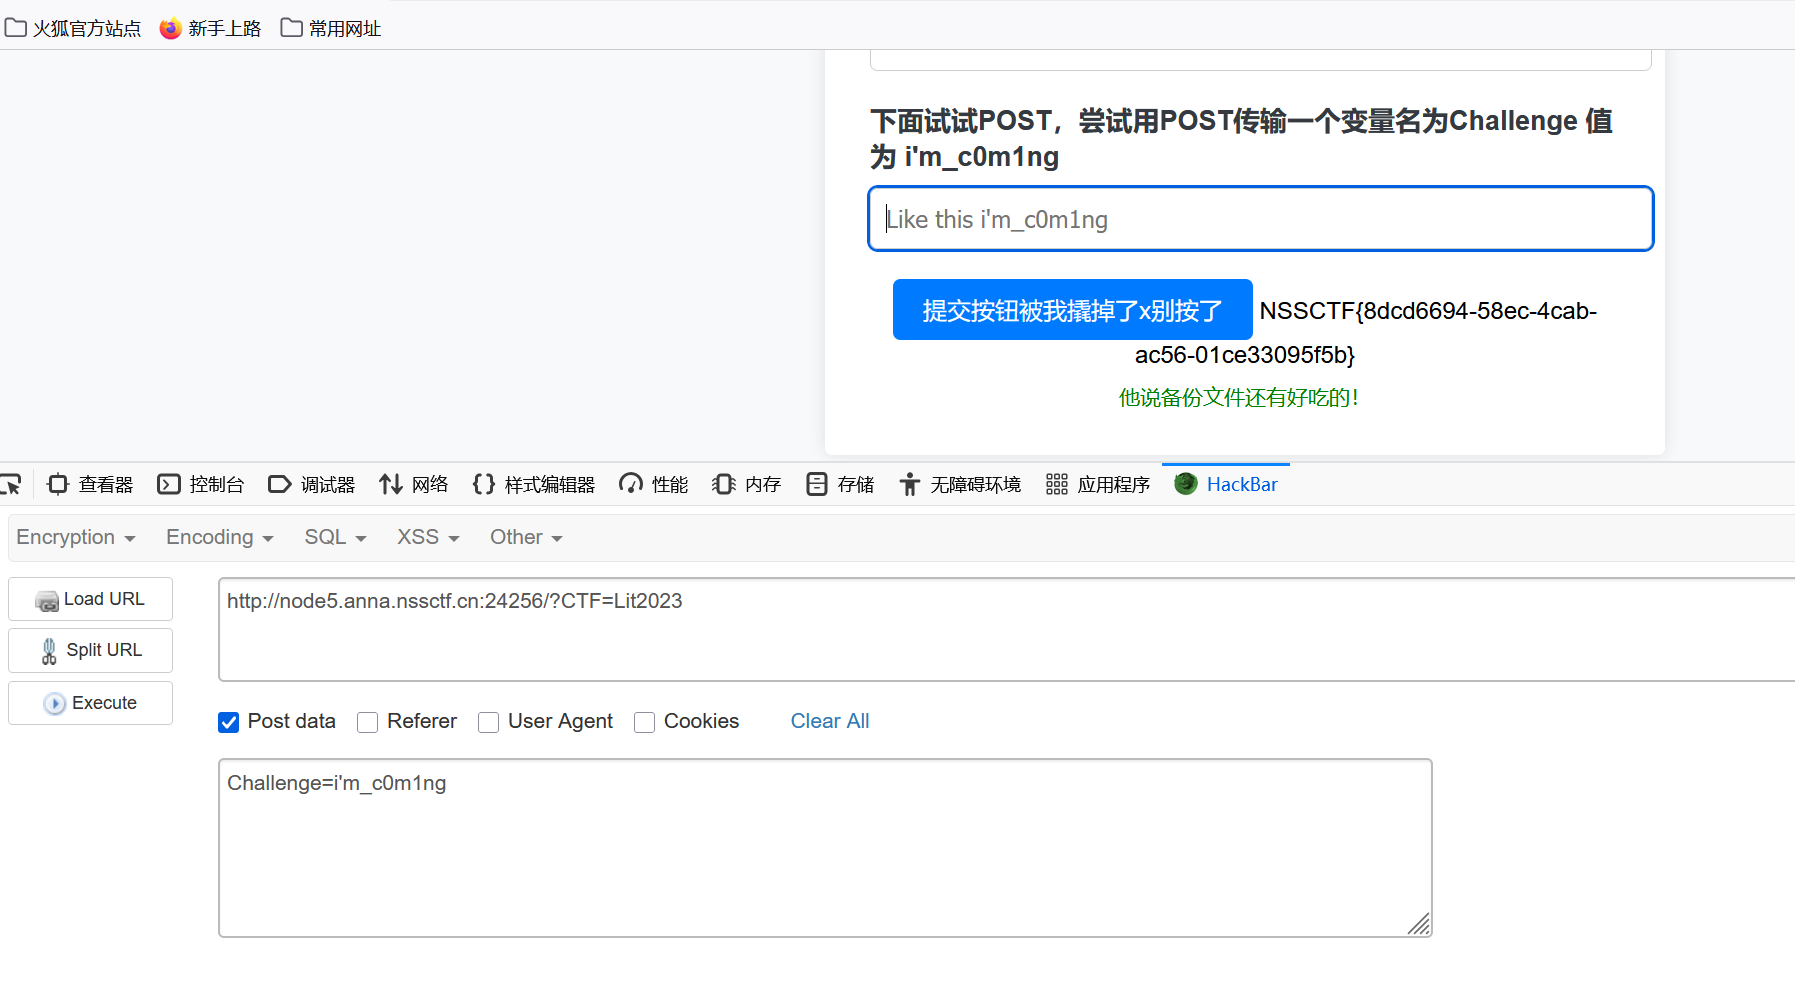
Task: Click the Execute button
Action: click(x=90, y=702)
